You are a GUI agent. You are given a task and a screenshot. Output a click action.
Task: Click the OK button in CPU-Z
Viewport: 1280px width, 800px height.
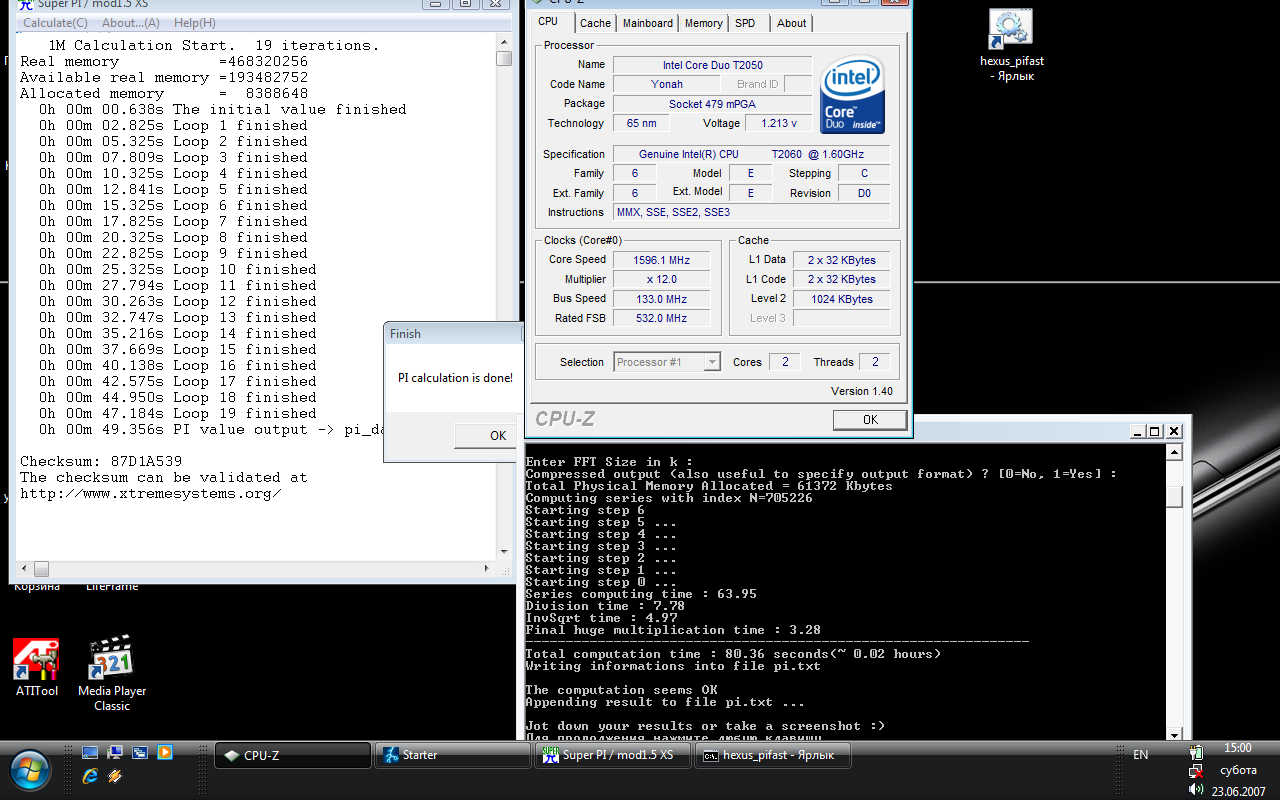click(870, 420)
